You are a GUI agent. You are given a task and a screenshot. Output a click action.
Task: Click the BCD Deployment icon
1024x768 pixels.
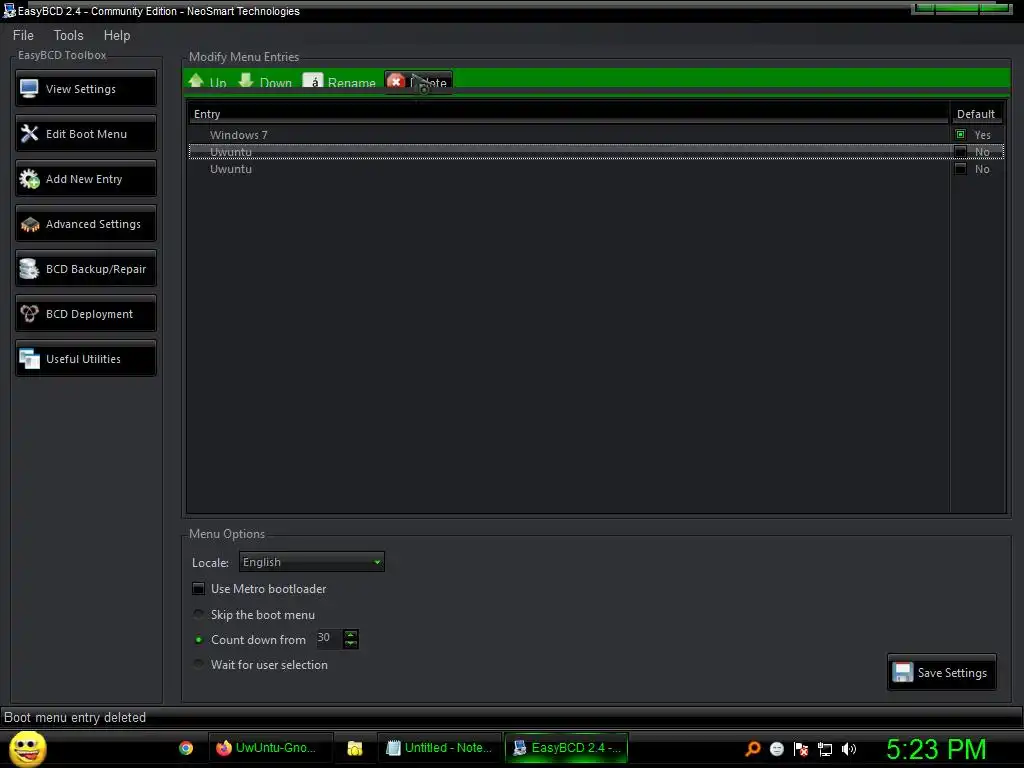pos(29,314)
